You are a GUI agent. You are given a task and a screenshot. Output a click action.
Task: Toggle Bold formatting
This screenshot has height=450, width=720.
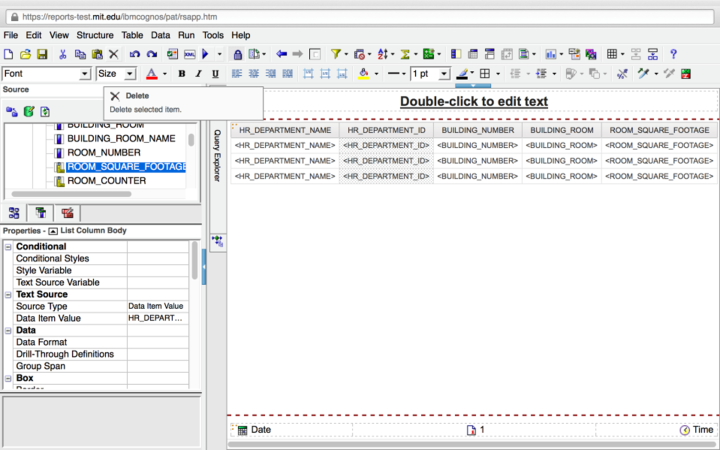point(182,74)
